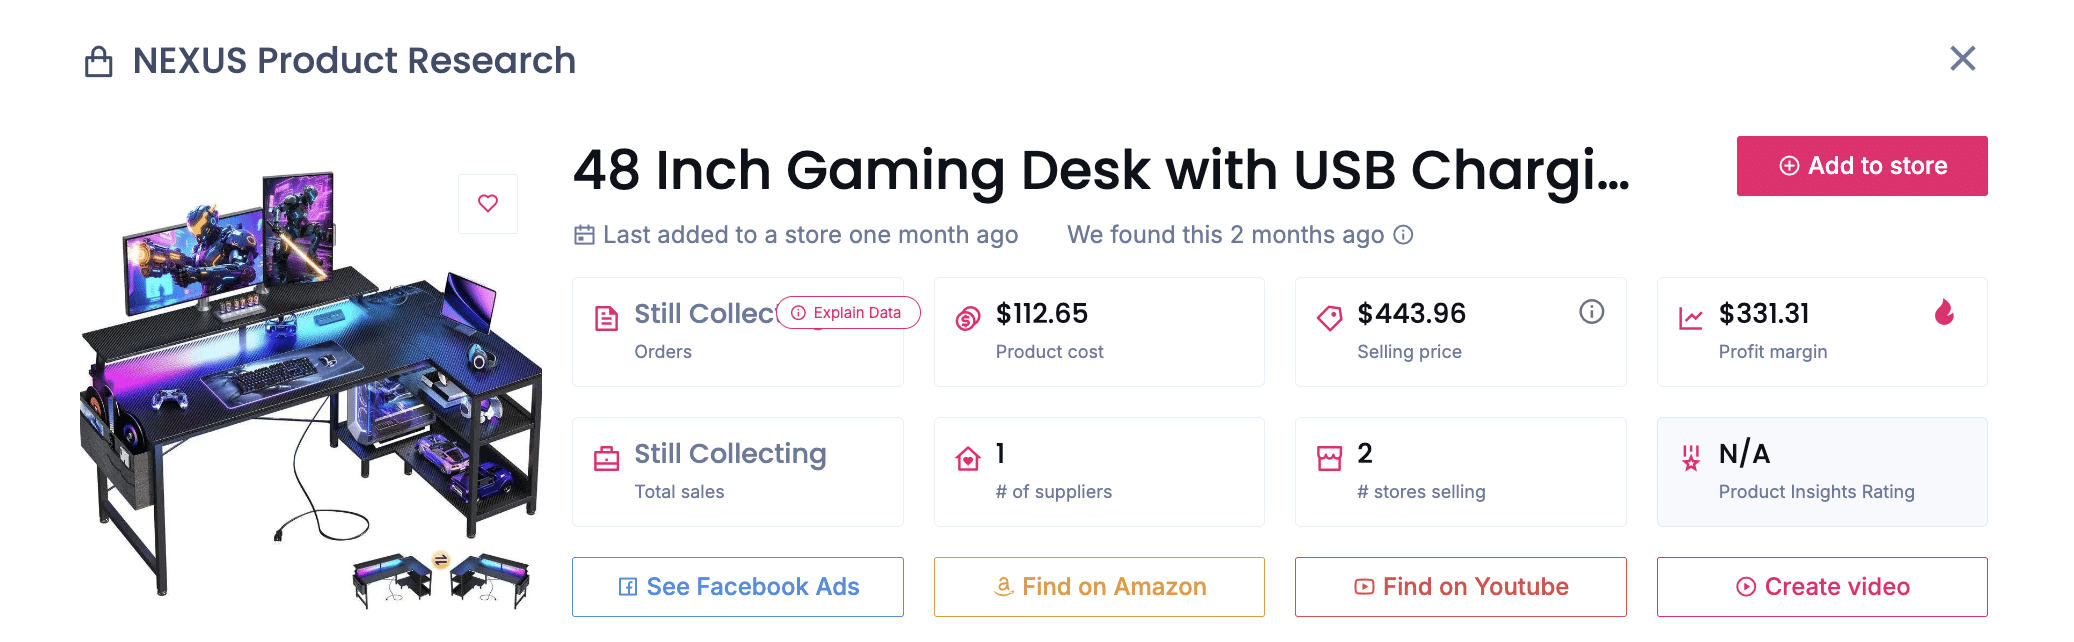Click the info icon beside found date

click(1404, 235)
